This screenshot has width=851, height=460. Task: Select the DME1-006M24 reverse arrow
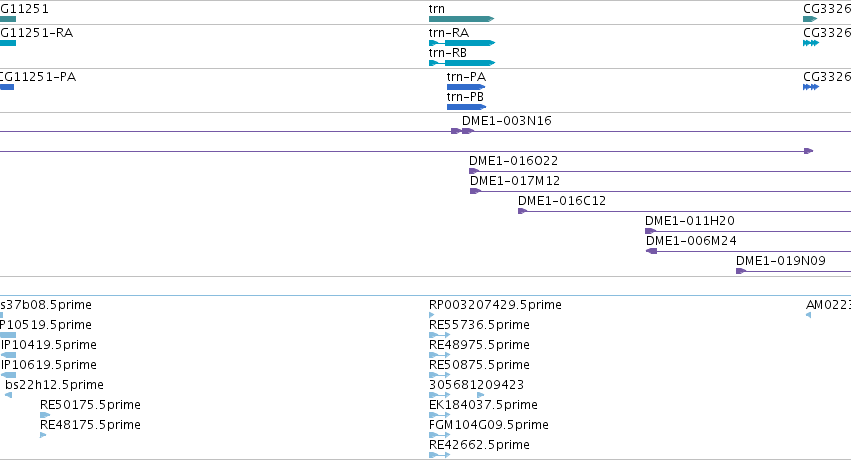pyautogui.click(x=652, y=251)
